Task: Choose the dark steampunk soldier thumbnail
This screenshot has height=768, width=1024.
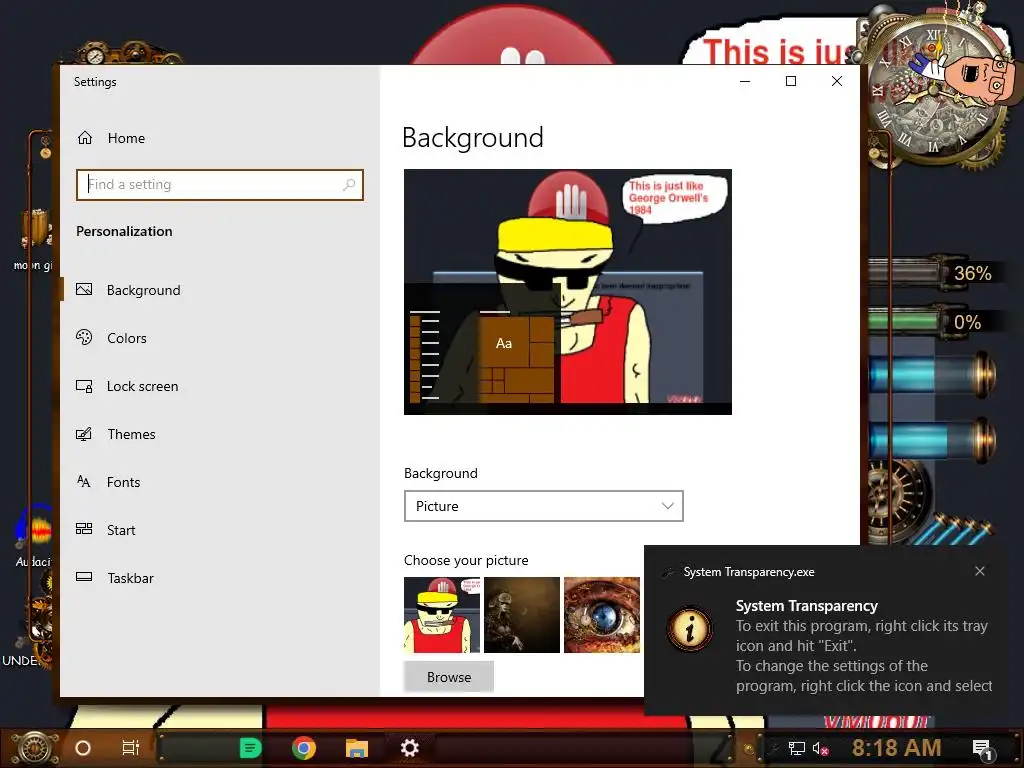Action: tap(522, 615)
